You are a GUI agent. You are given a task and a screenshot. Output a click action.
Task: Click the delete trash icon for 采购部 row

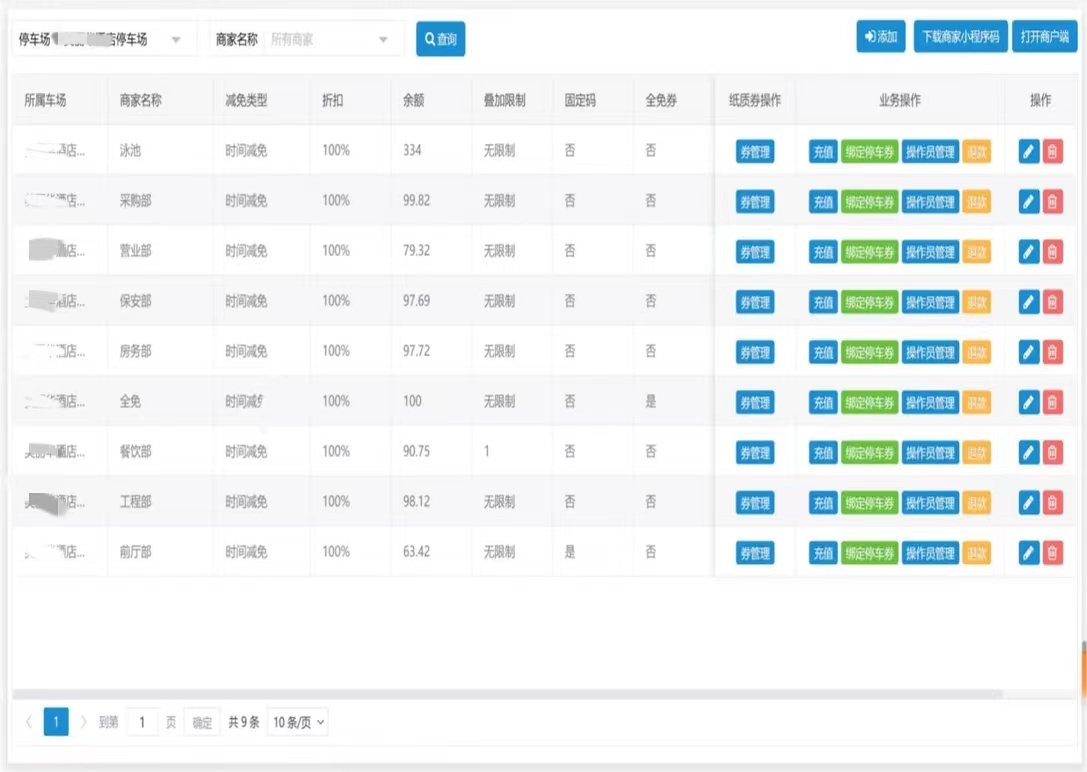click(1052, 201)
